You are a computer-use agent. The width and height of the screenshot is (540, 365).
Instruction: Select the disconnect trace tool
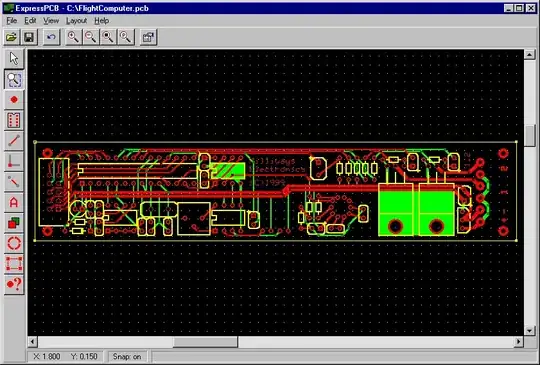14,182
